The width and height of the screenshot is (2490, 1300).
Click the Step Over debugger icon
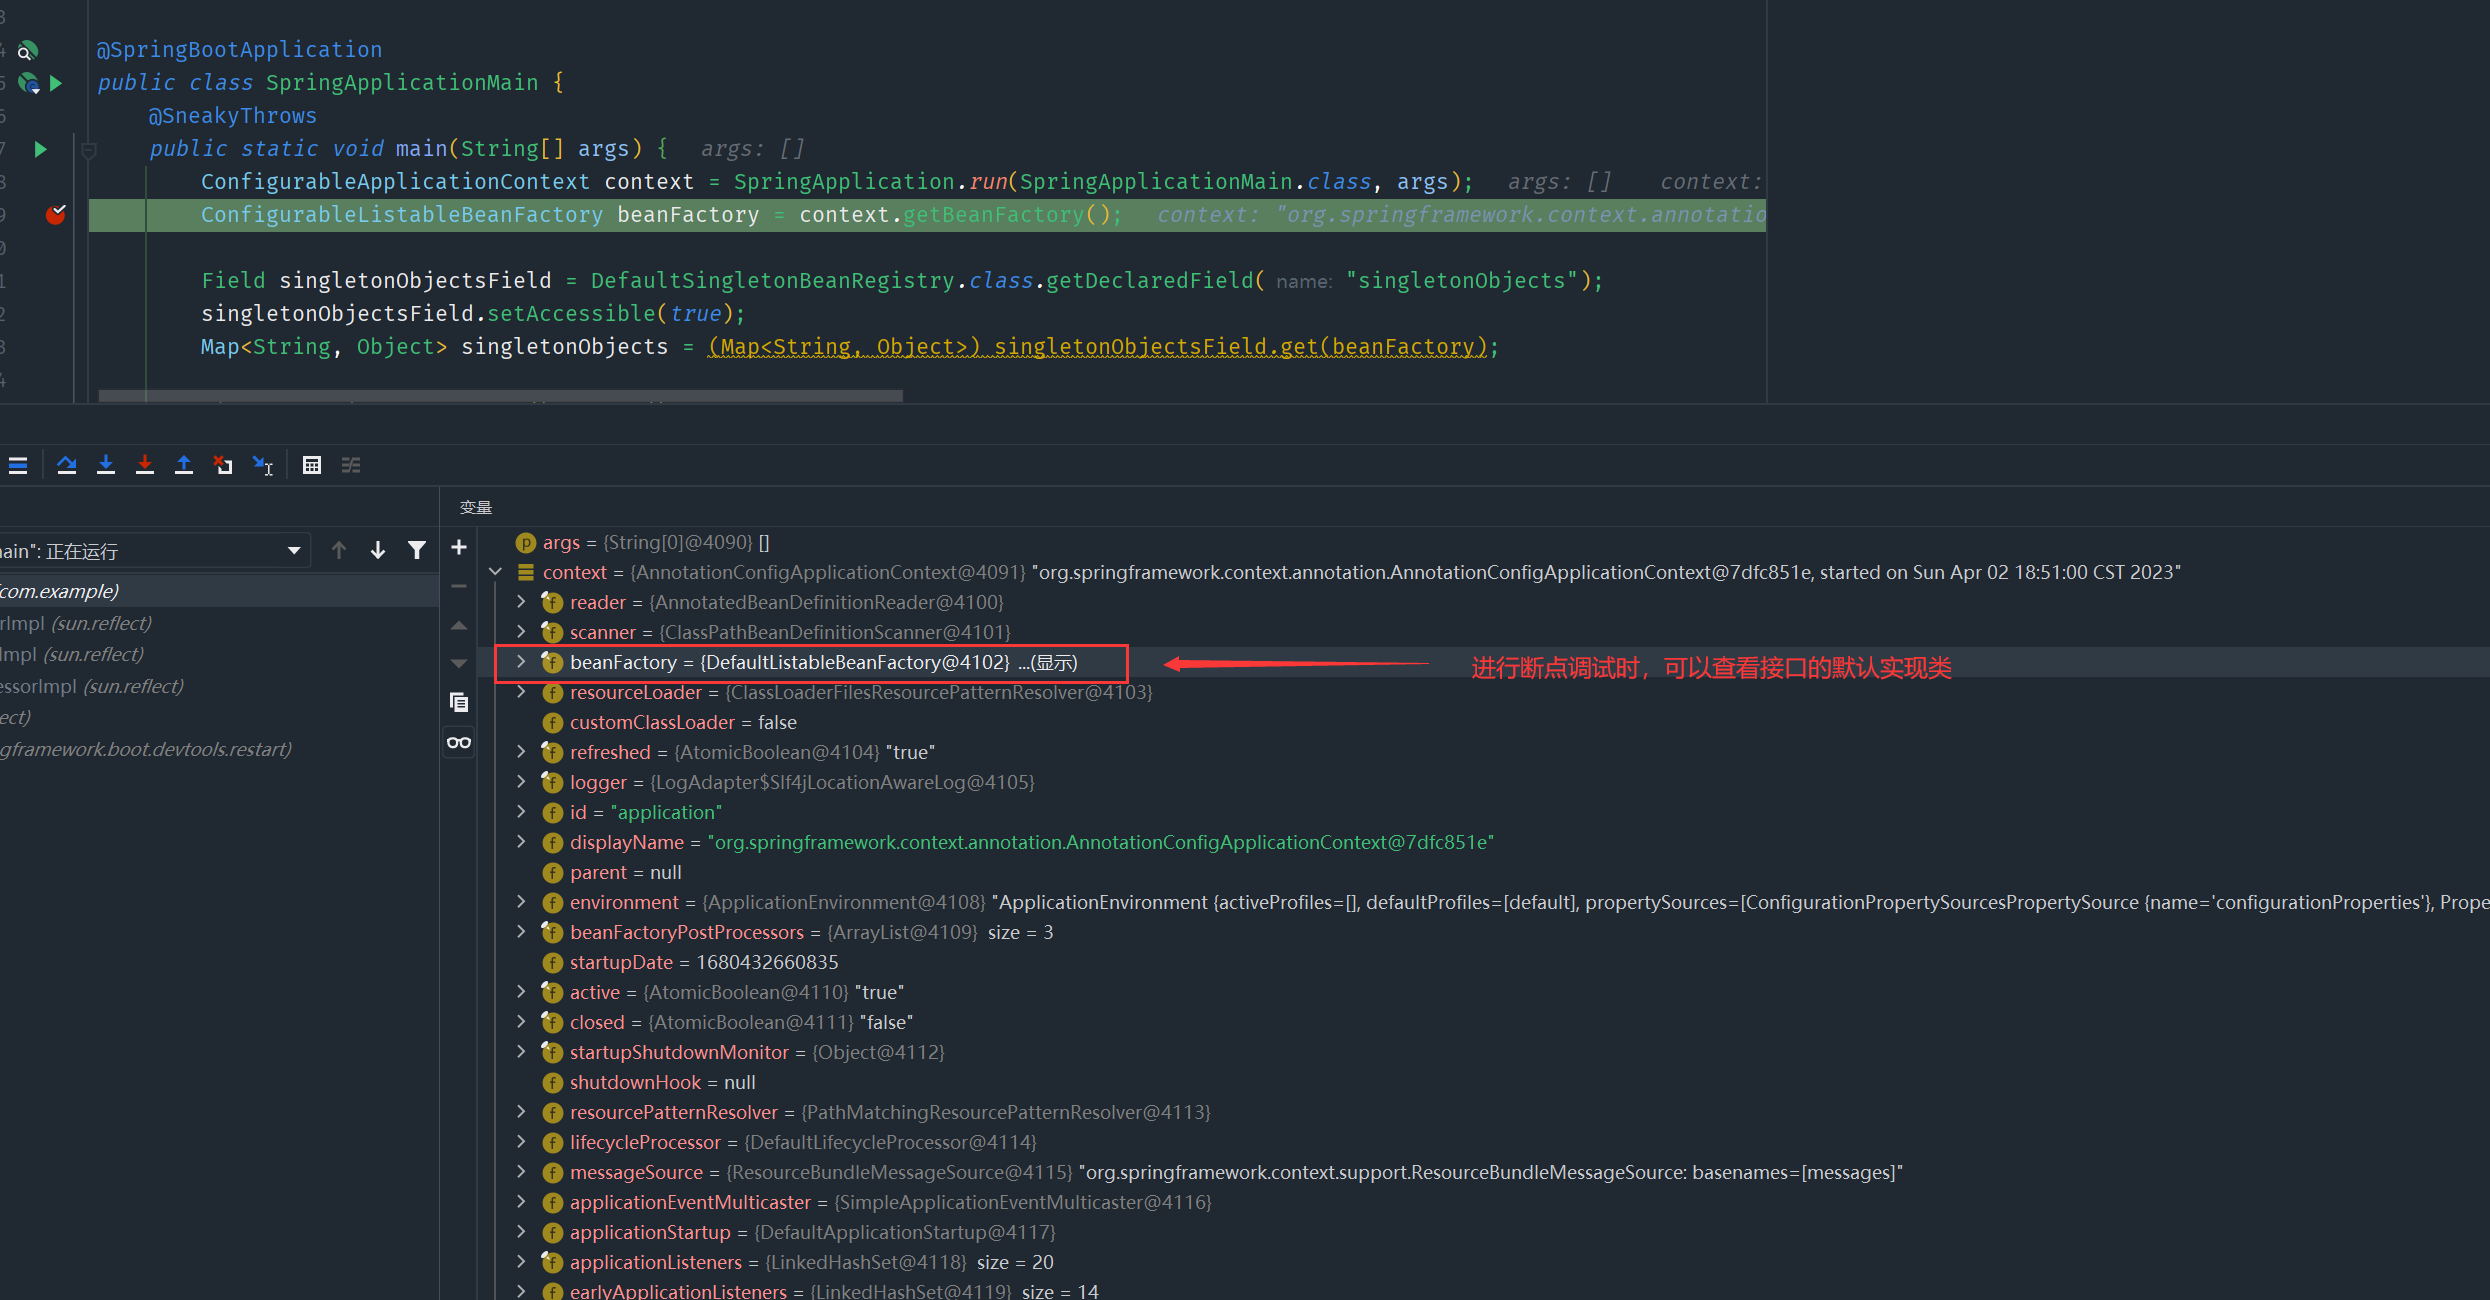coord(67,465)
